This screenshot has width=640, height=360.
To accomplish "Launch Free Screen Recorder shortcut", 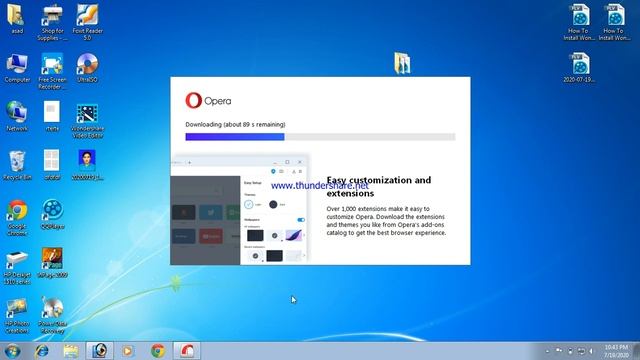I will click(x=52, y=71).
